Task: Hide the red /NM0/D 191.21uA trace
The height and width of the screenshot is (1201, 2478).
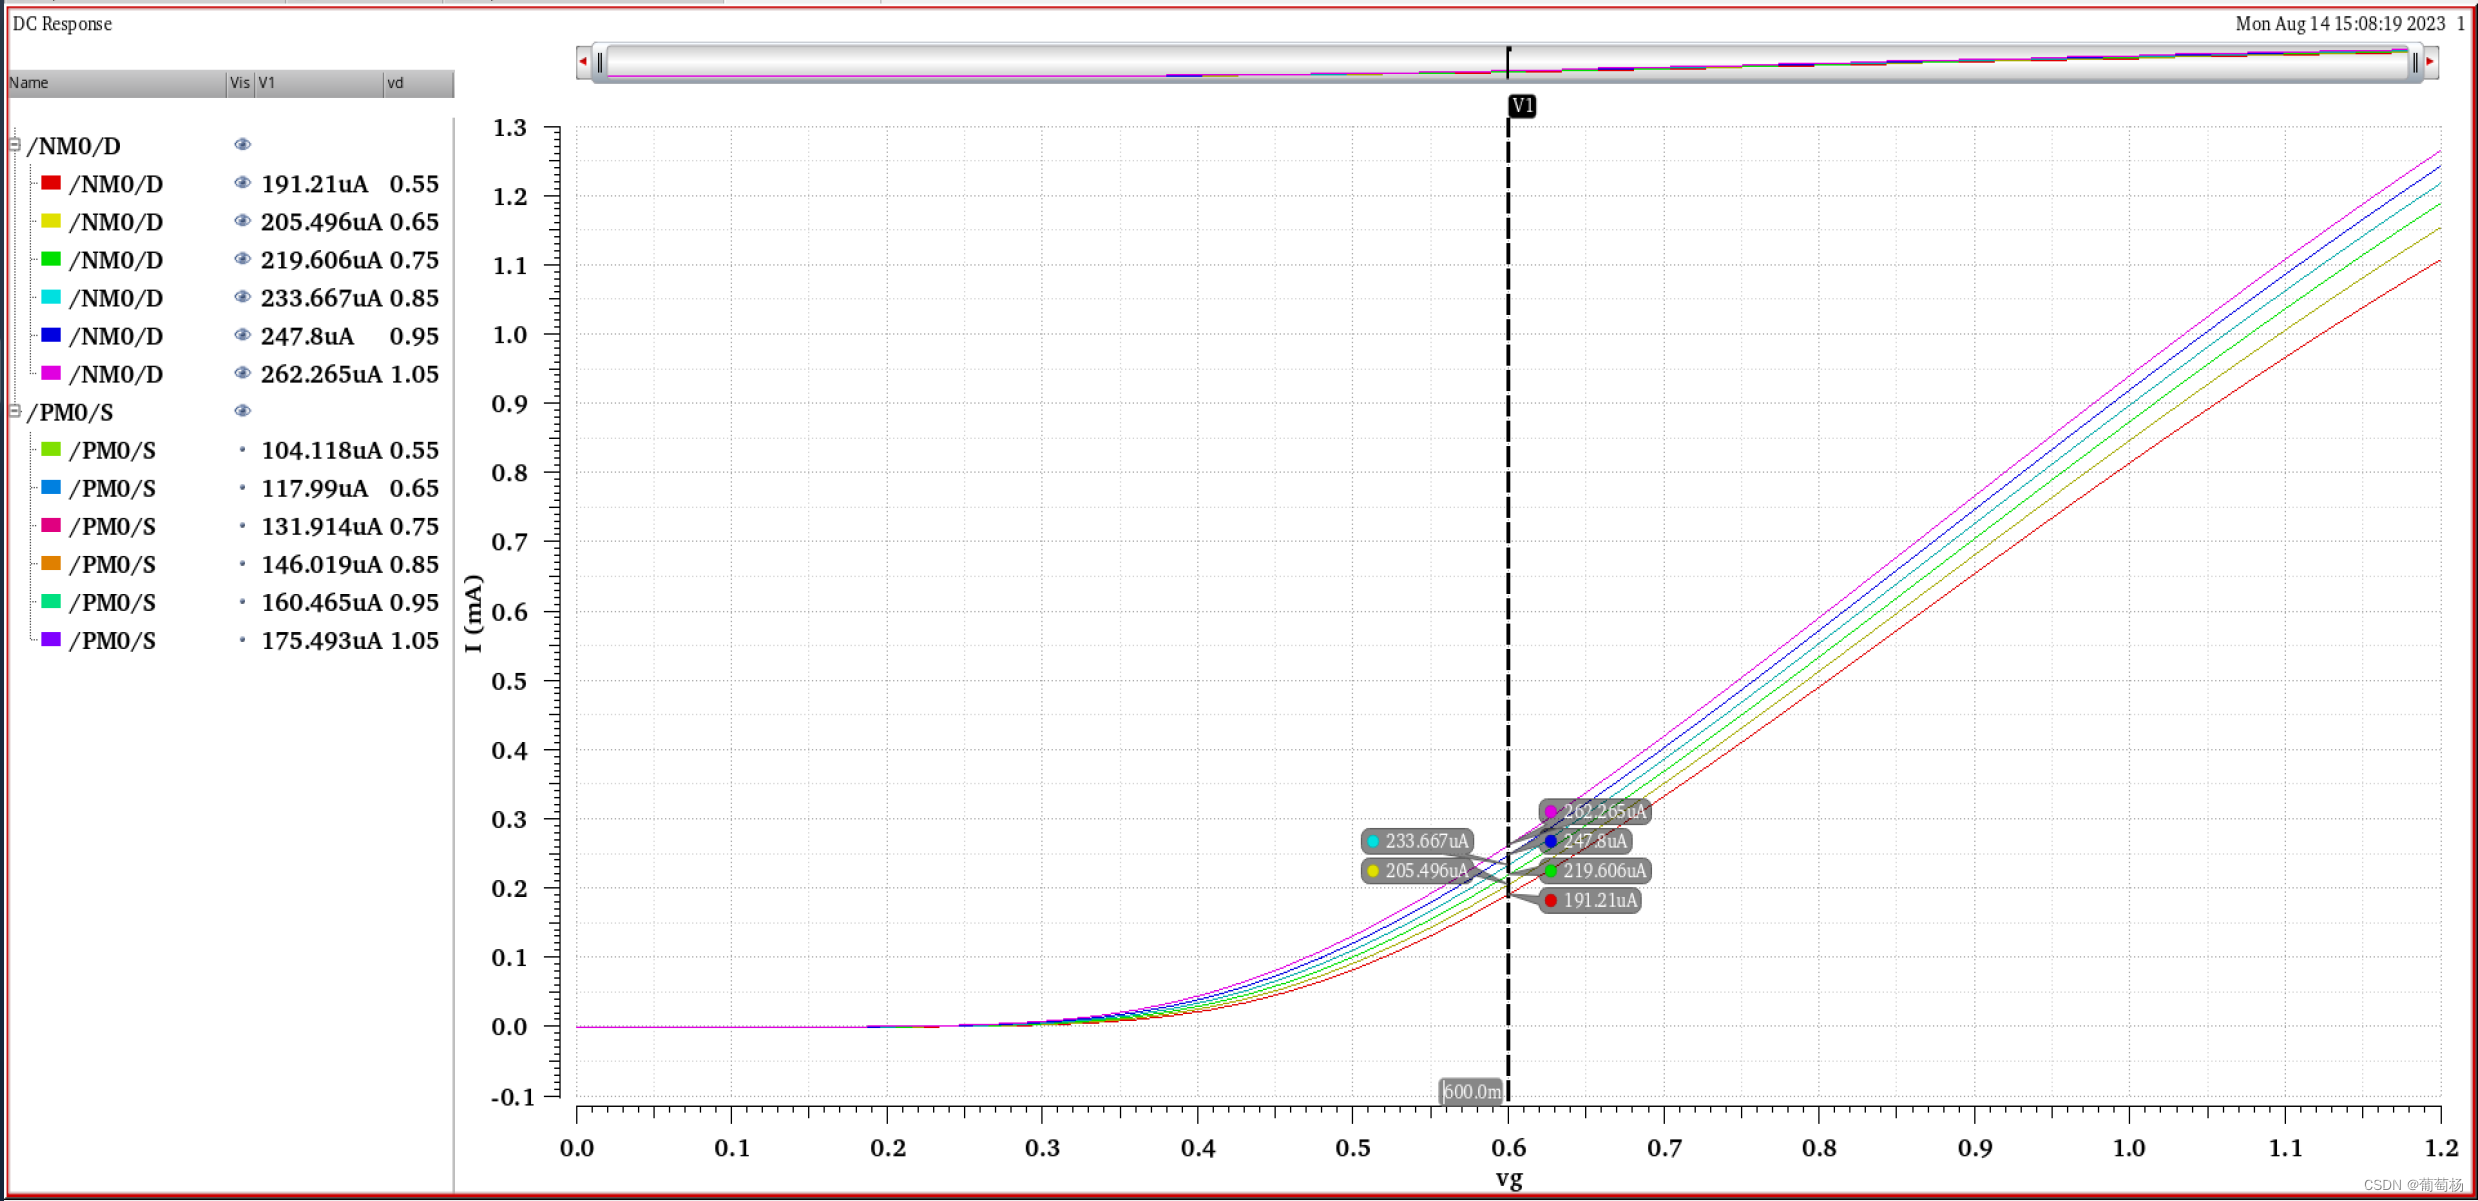Action: (x=242, y=183)
